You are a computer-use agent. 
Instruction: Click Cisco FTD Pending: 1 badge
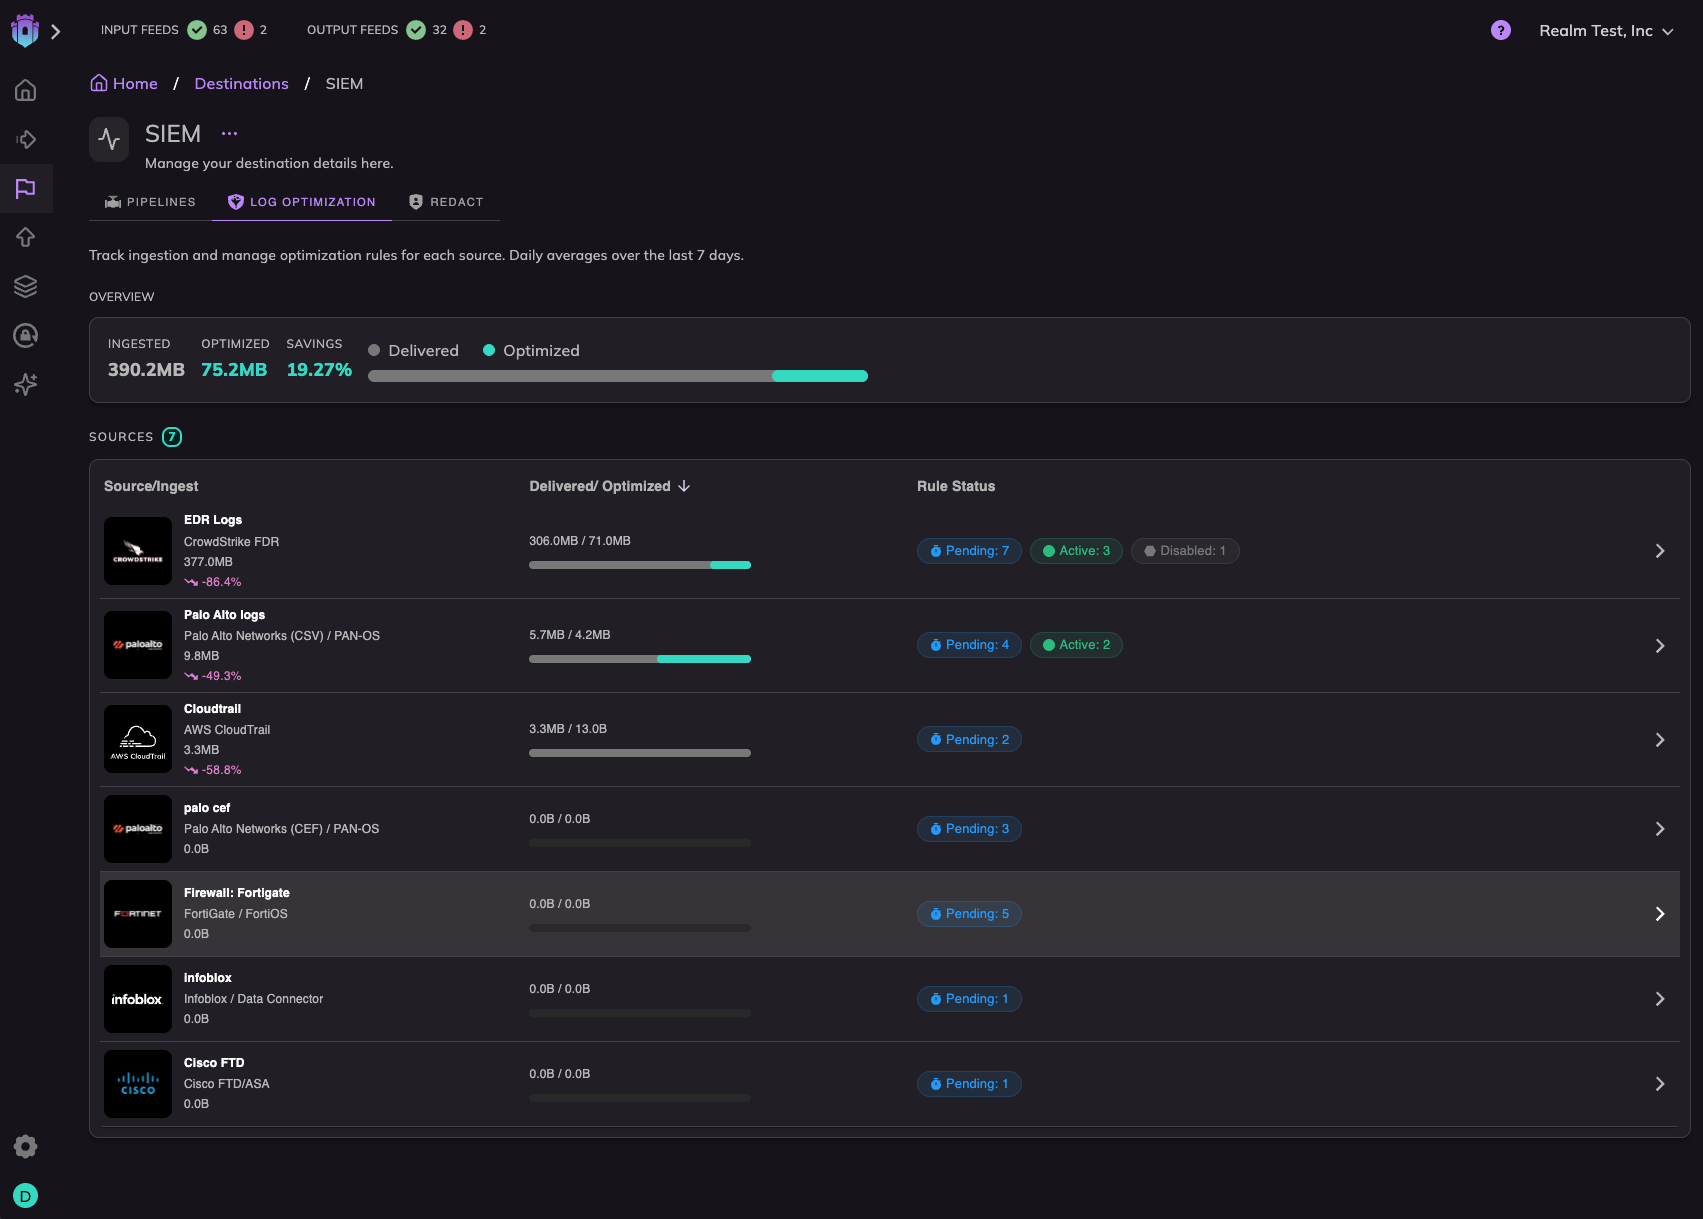click(x=969, y=1084)
